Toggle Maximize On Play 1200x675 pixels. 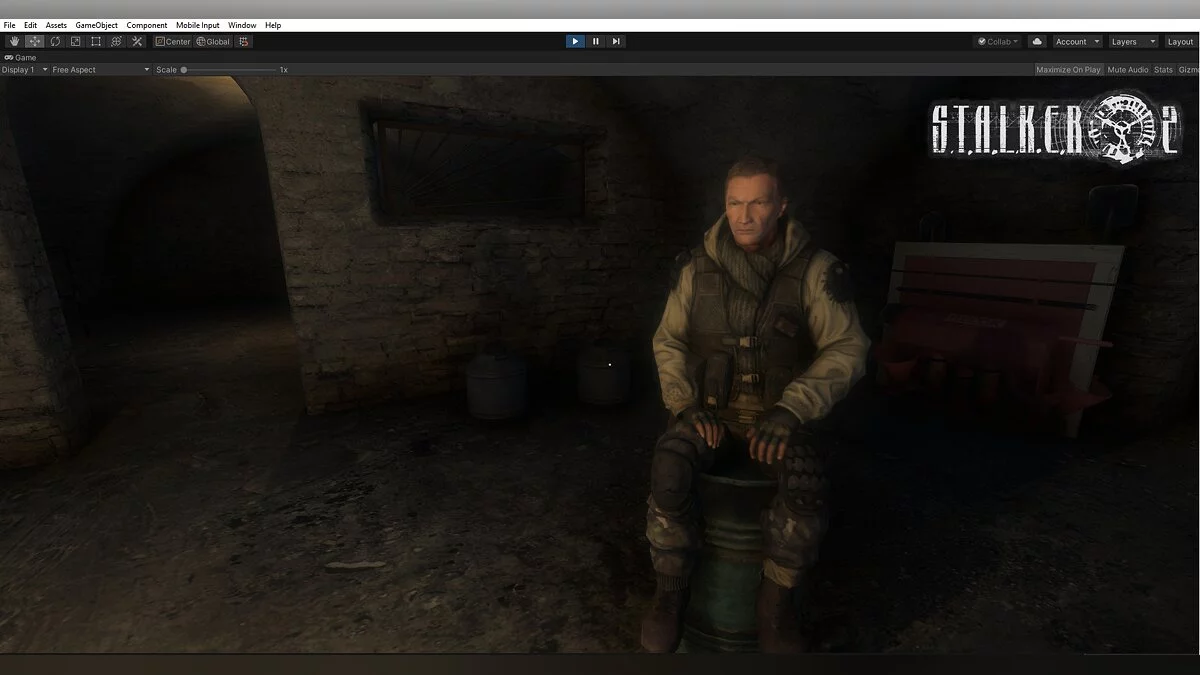(x=1067, y=70)
